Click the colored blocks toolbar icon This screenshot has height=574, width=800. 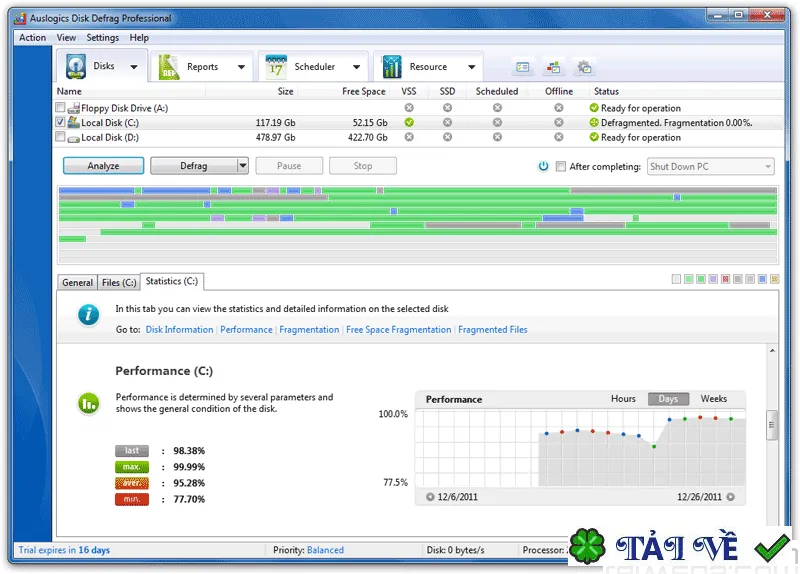point(554,67)
